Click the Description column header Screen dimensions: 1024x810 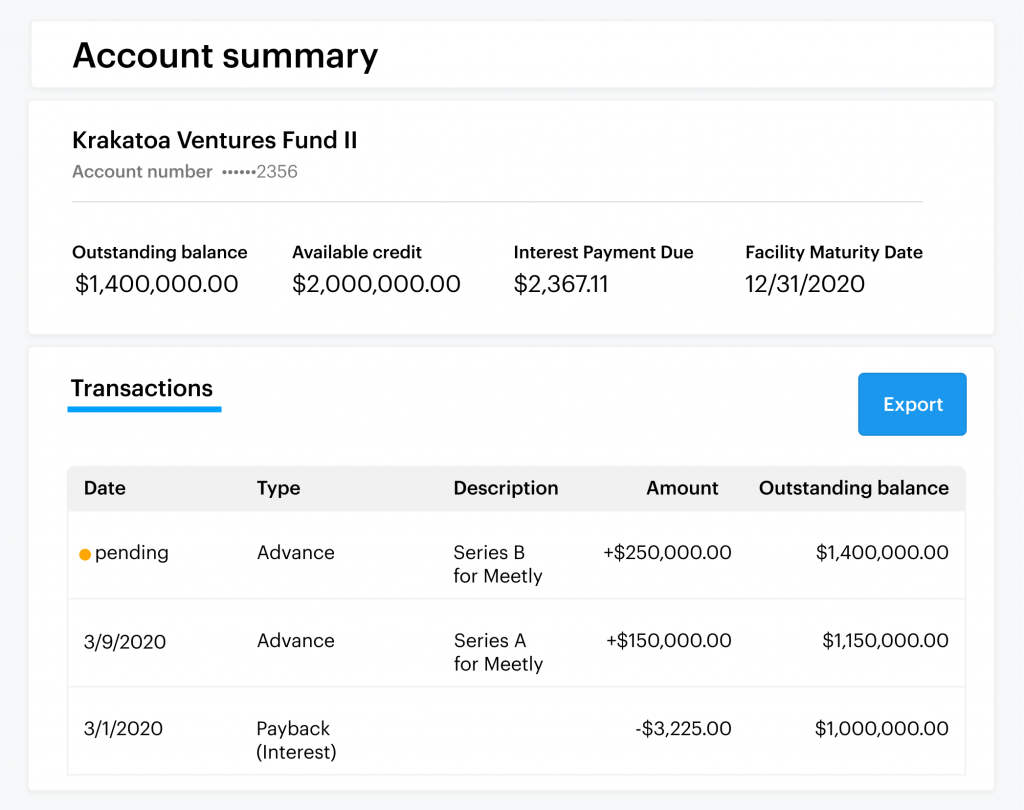click(x=505, y=488)
